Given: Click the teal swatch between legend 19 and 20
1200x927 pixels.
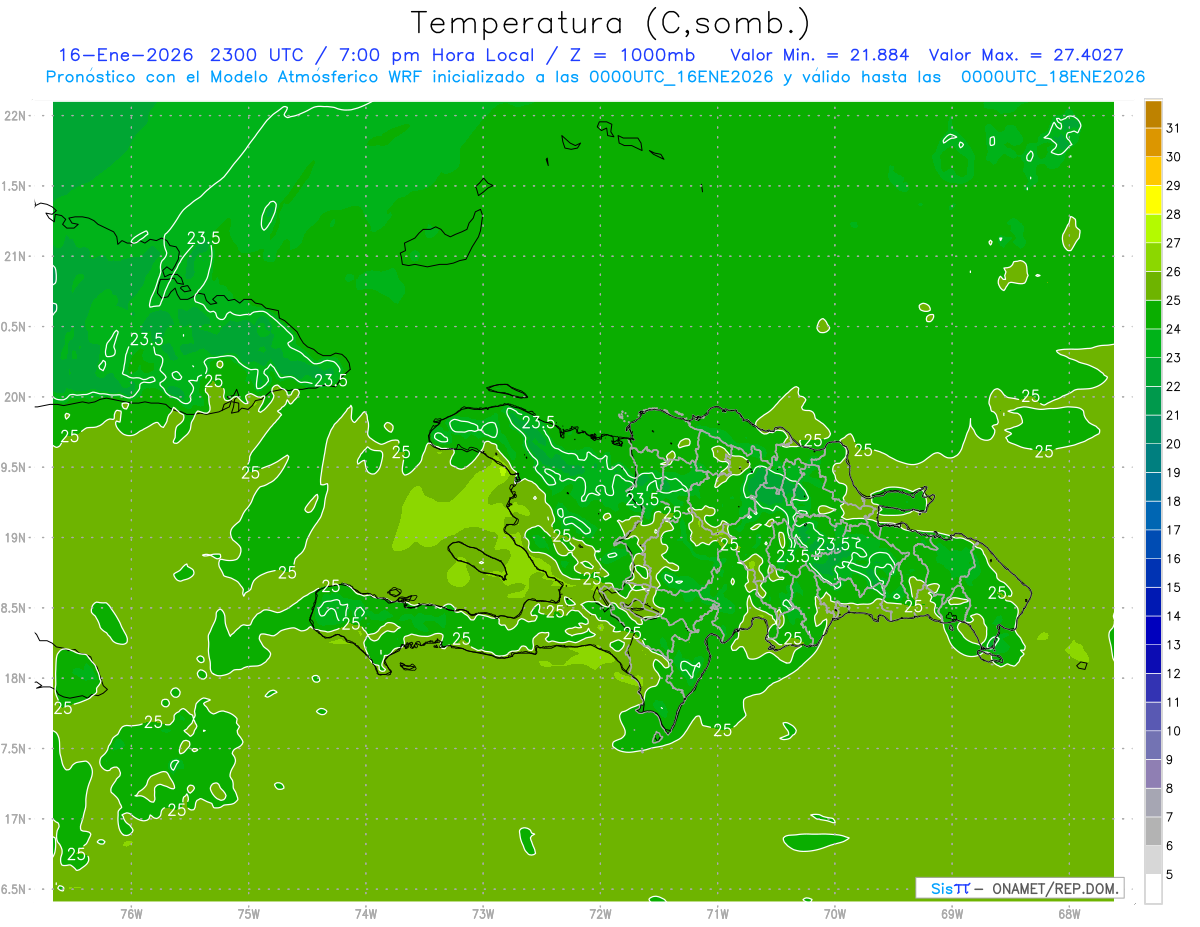Looking at the screenshot, I should tap(1153, 458).
